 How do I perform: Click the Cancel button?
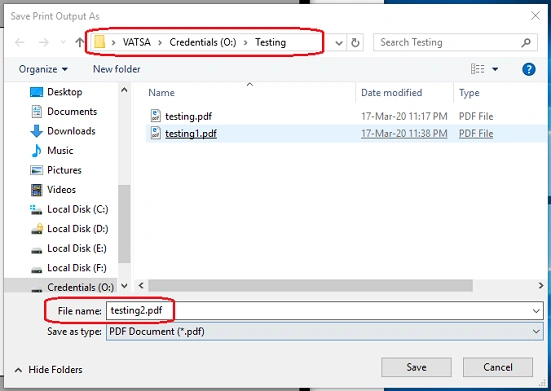(498, 367)
